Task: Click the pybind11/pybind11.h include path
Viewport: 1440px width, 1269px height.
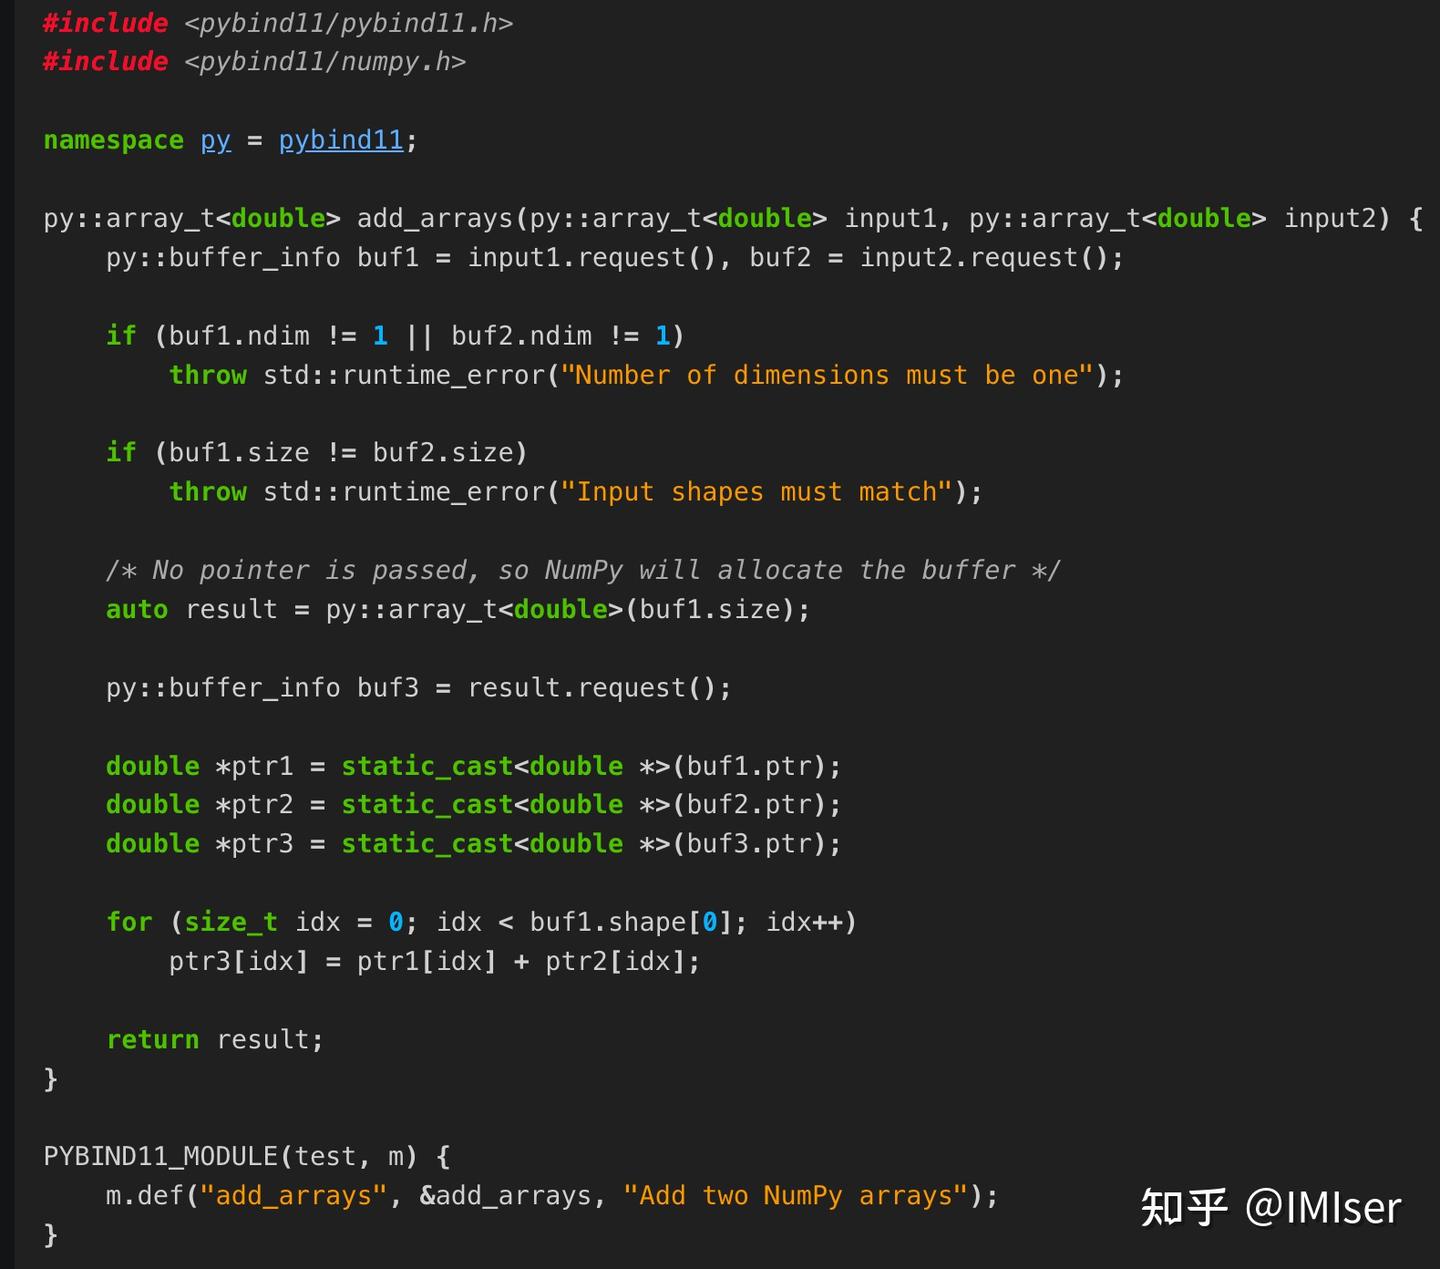Action: tap(348, 23)
